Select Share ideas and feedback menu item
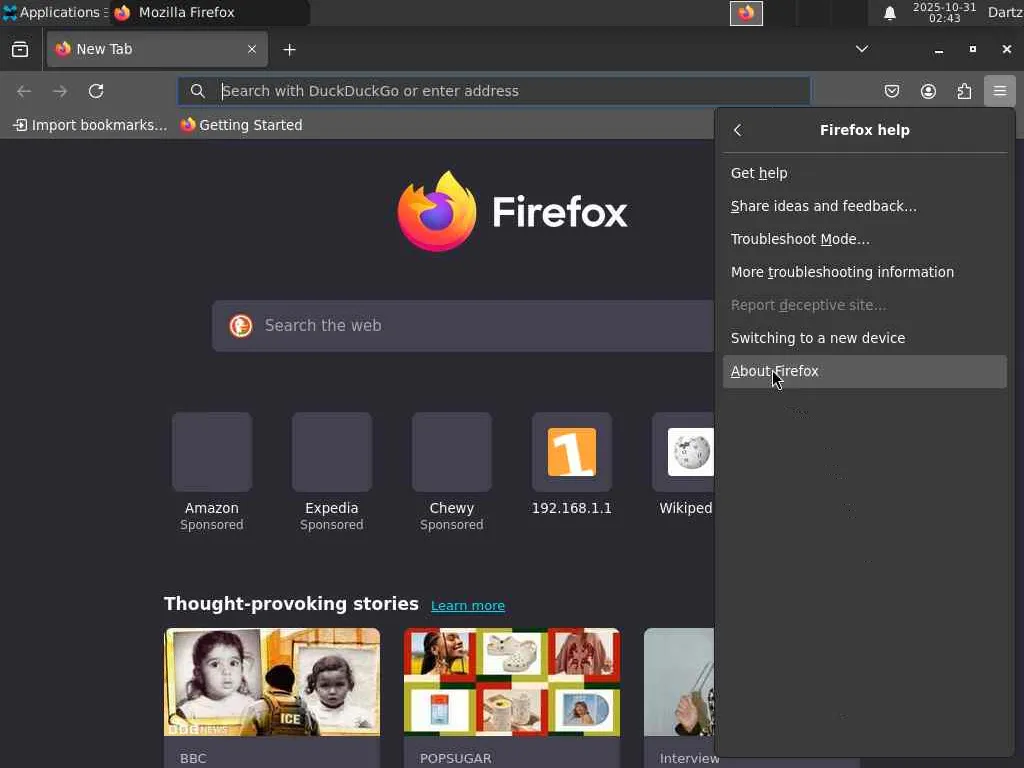Screen dimensions: 1024x768 [864, 206]
